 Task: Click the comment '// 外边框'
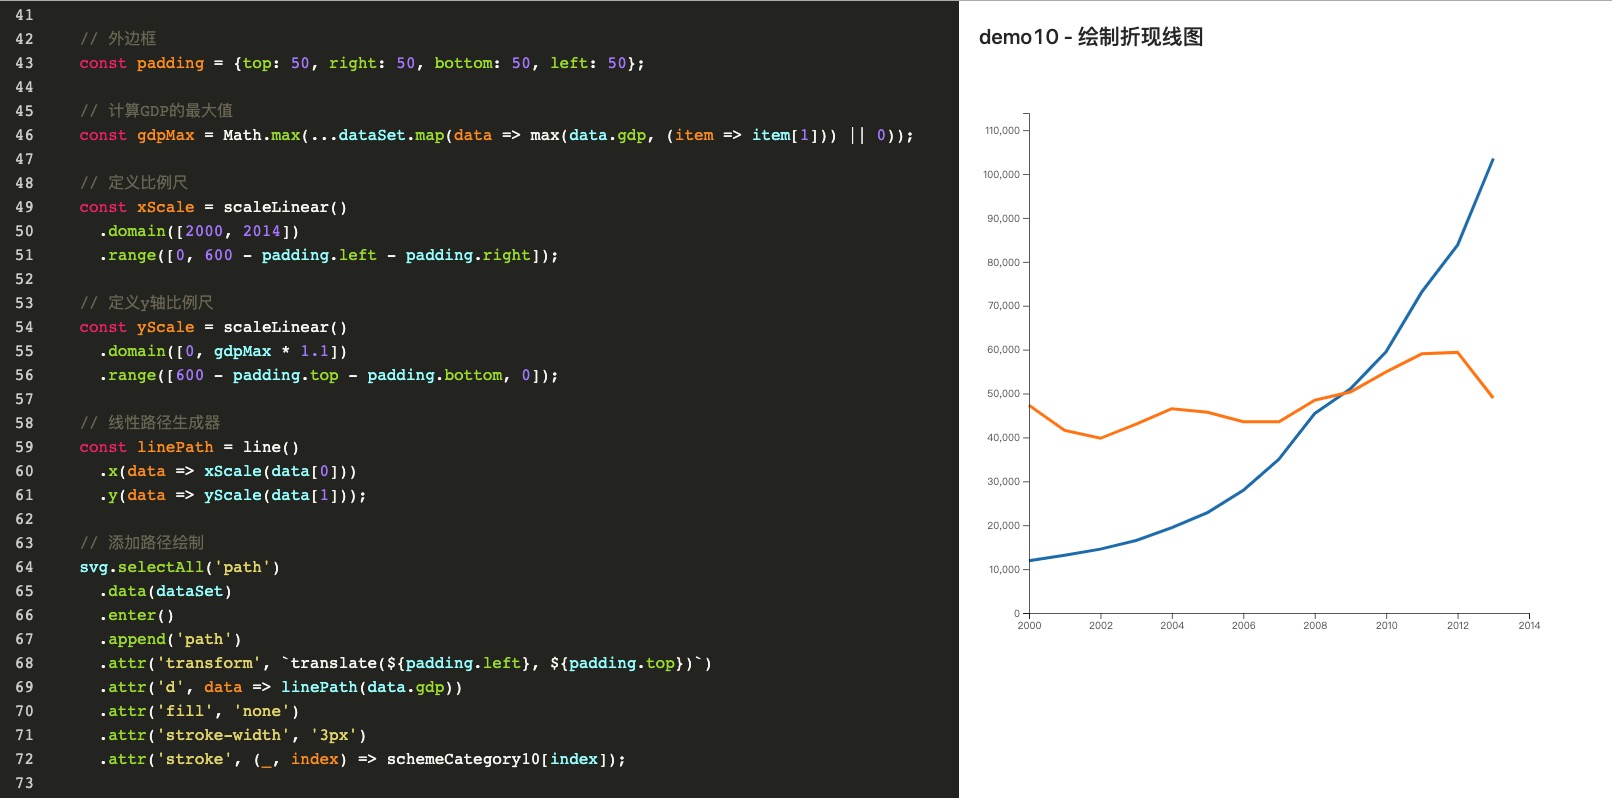118,38
